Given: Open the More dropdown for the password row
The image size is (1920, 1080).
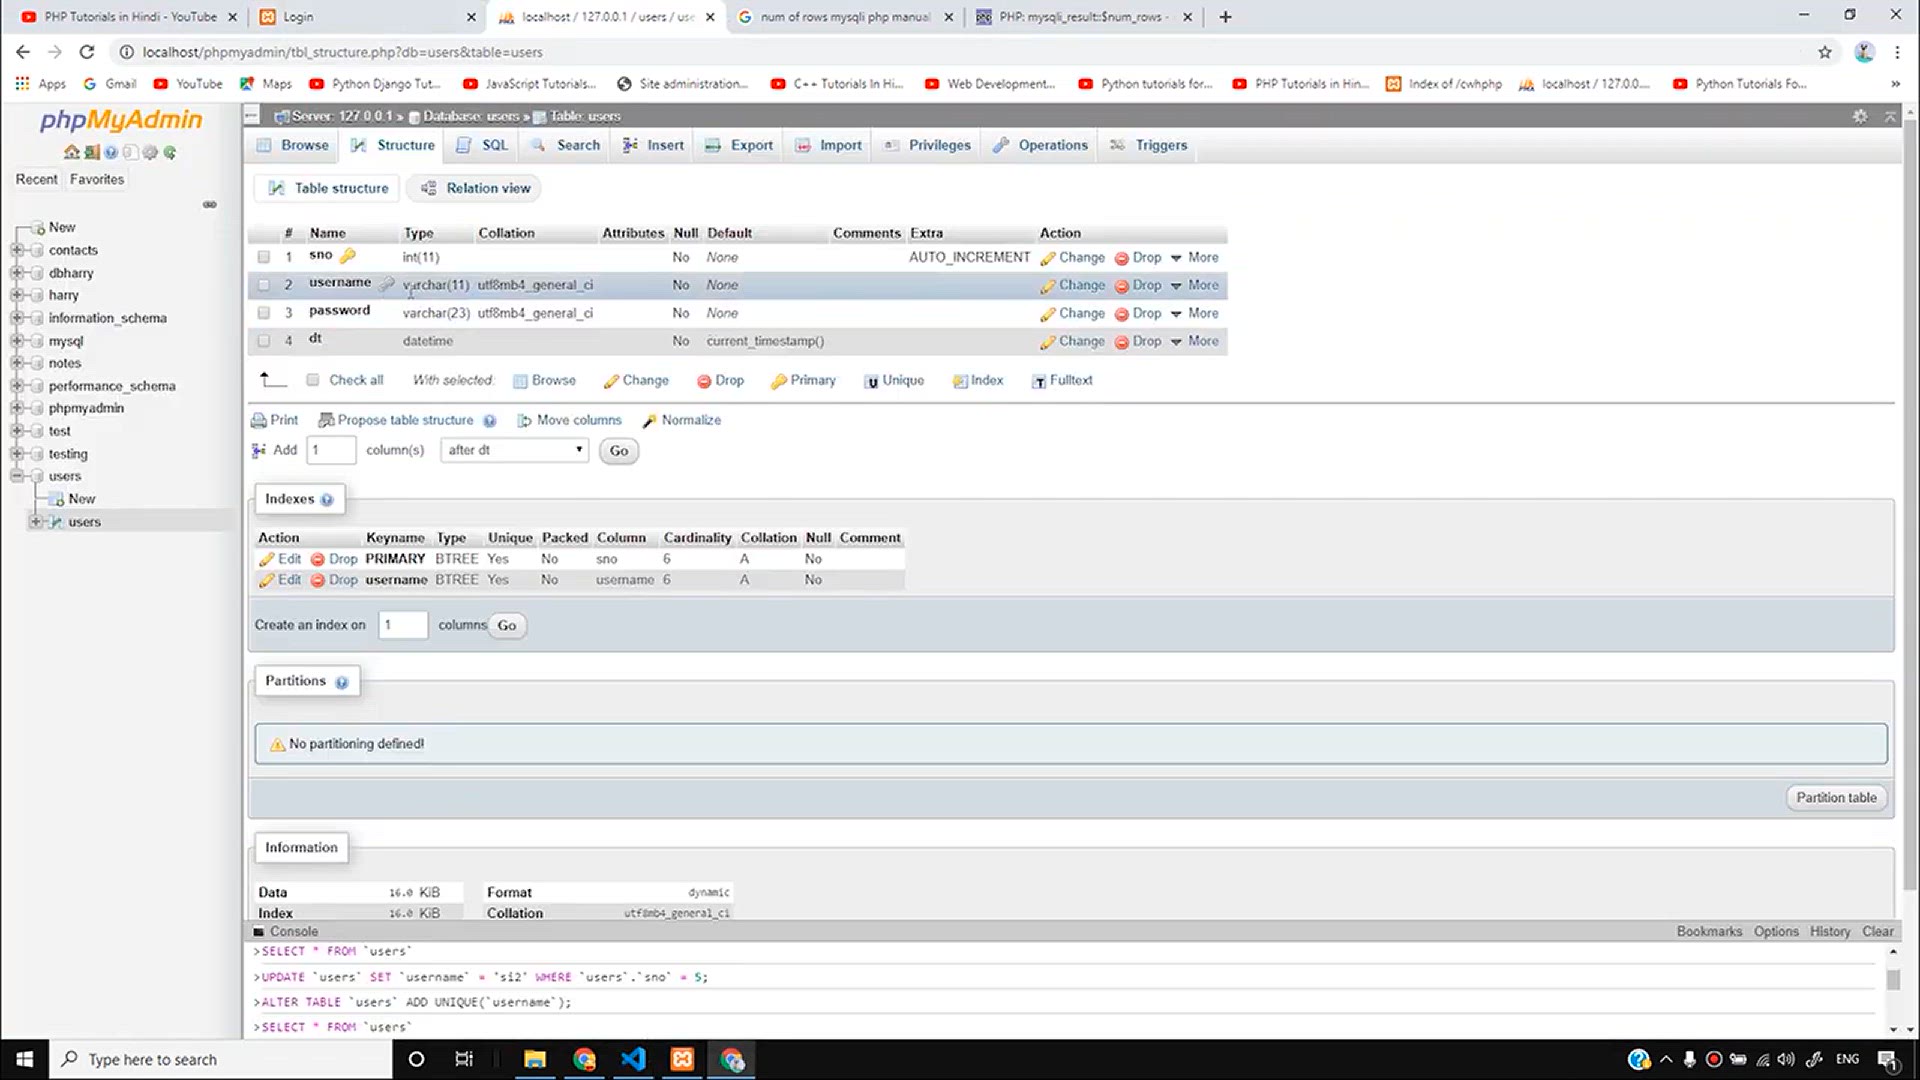Looking at the screenshot, I should [1195, 313].
